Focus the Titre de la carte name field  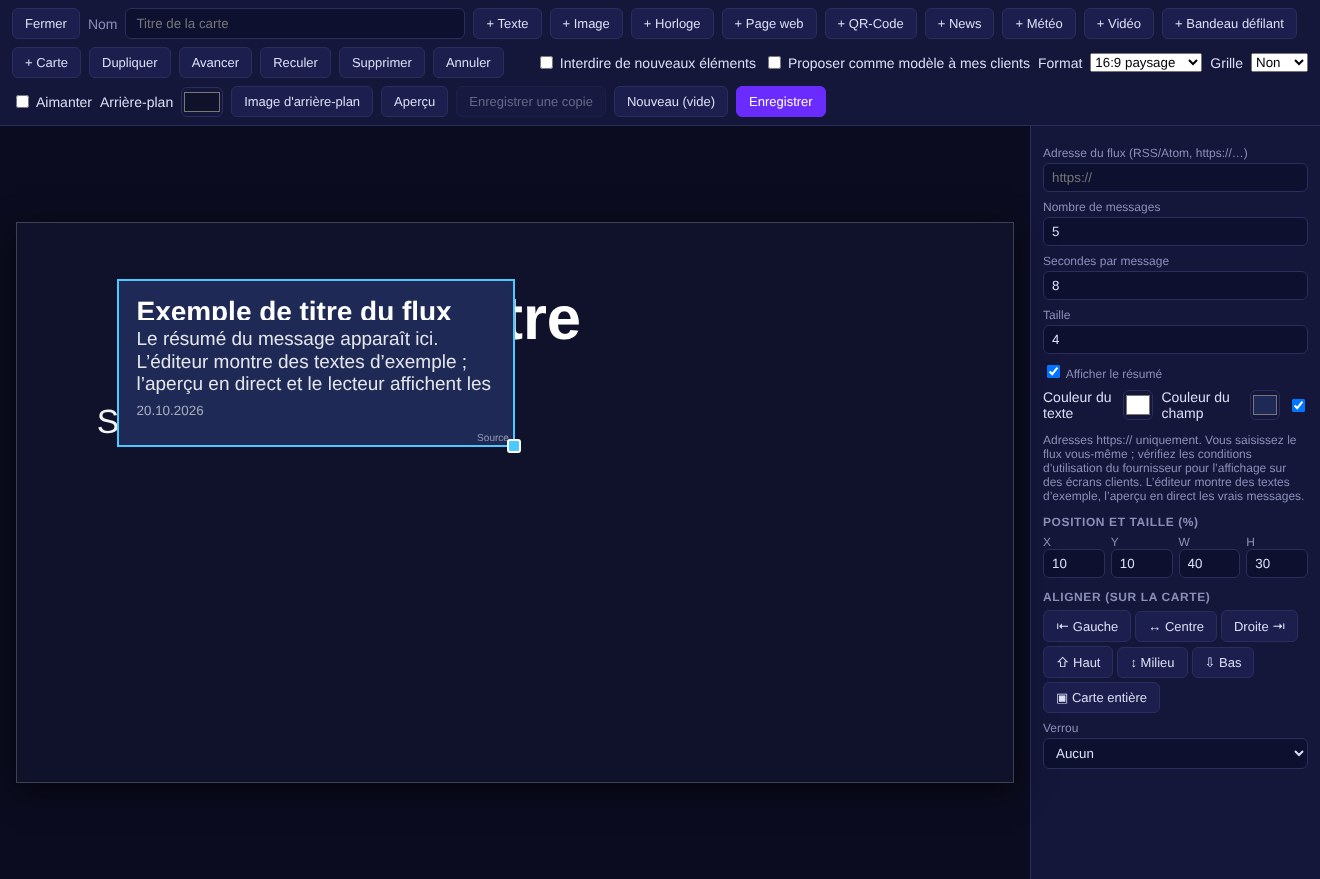pos(295,23)
